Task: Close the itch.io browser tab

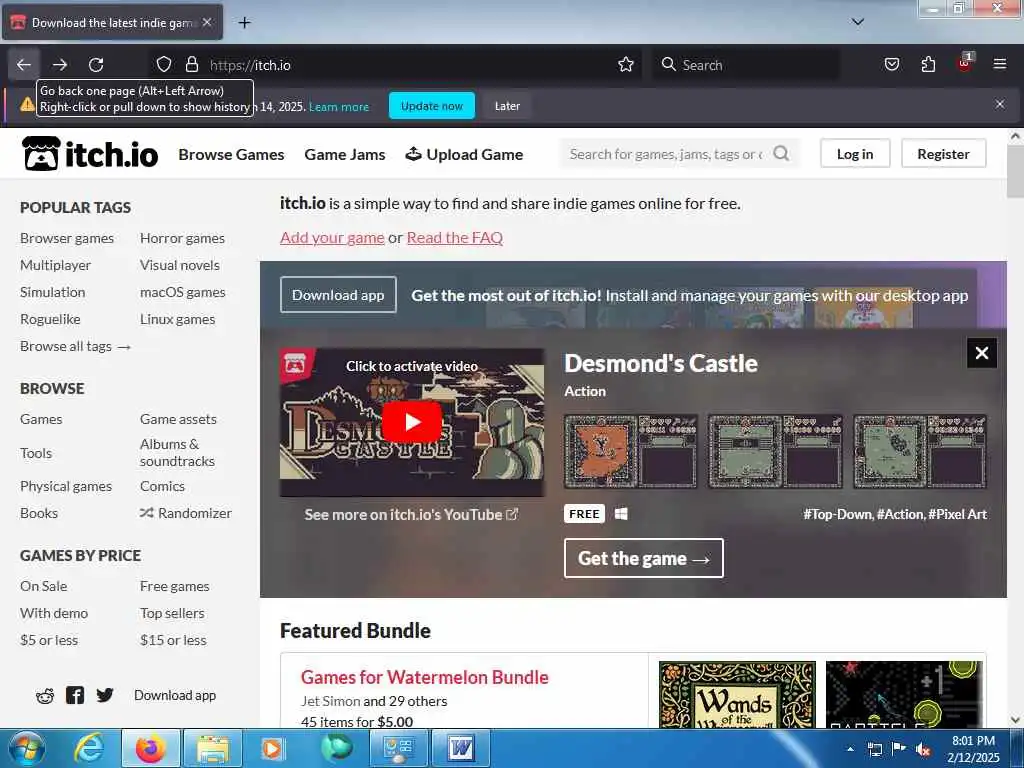Action: coord(207,22)
